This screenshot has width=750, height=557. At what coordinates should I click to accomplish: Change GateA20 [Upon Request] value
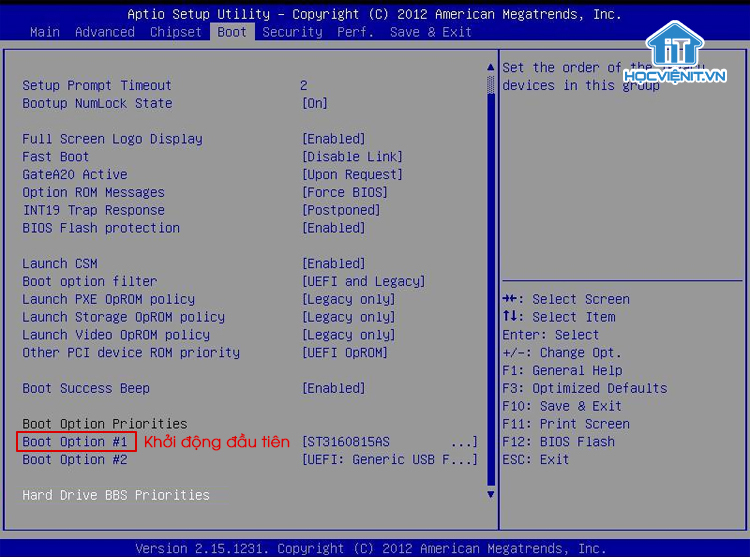click(x=353, y=175)
